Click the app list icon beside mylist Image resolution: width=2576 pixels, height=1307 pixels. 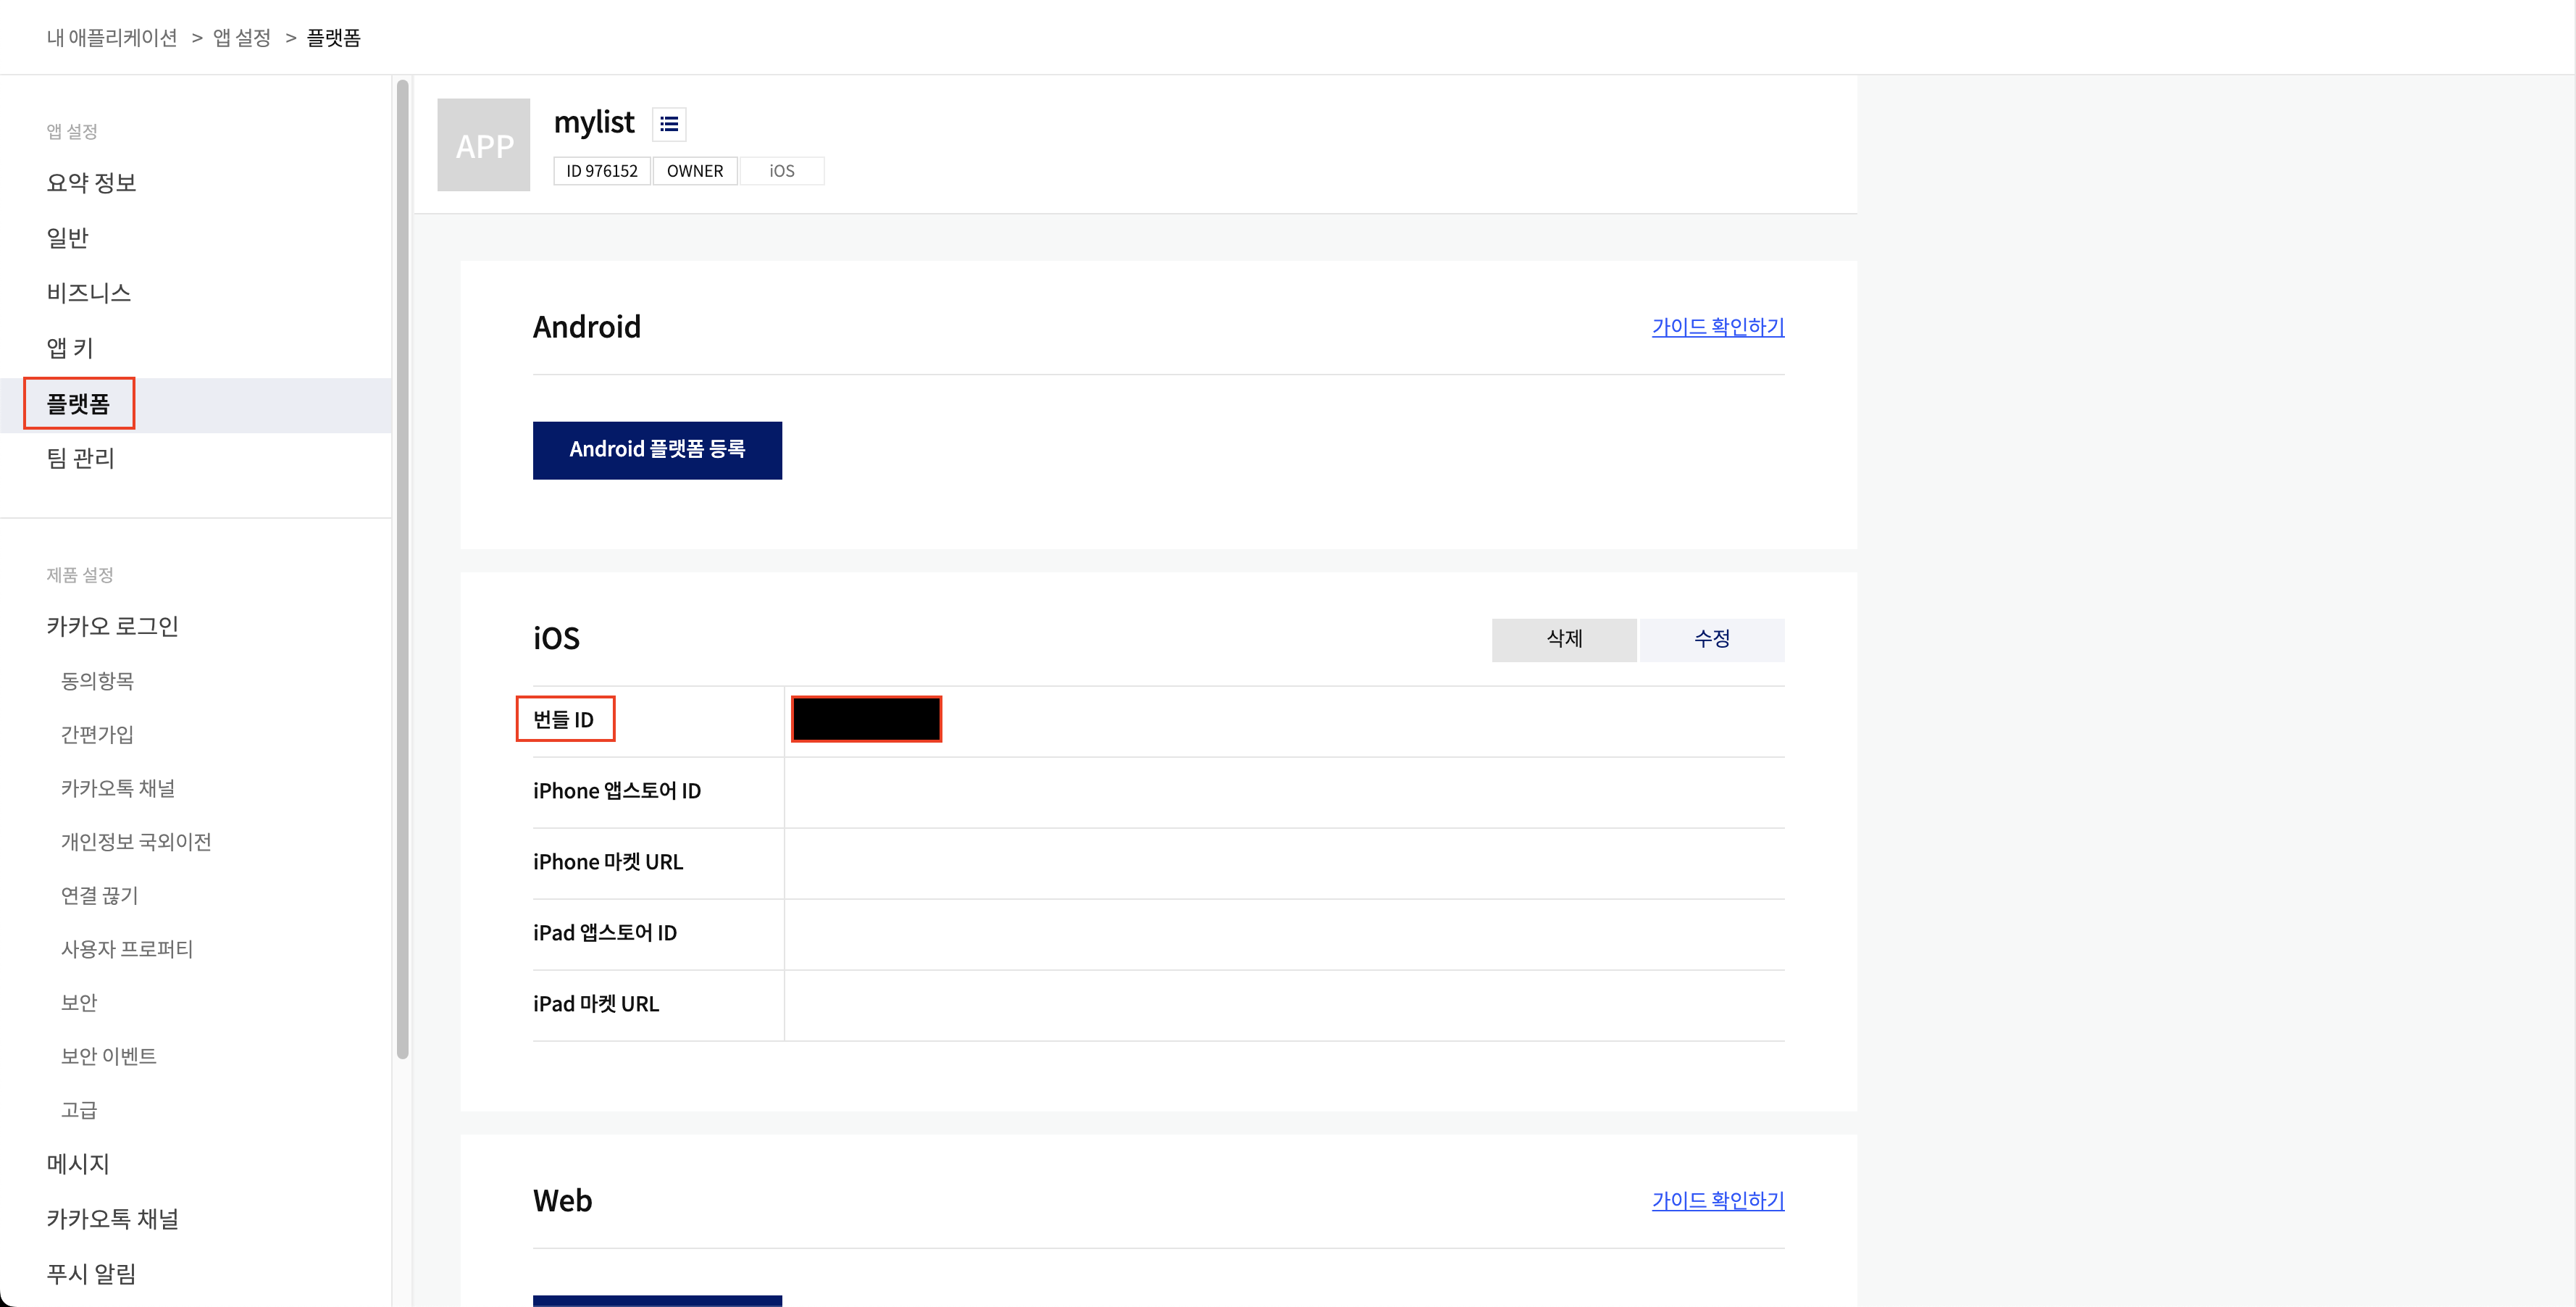coord(669,124)
